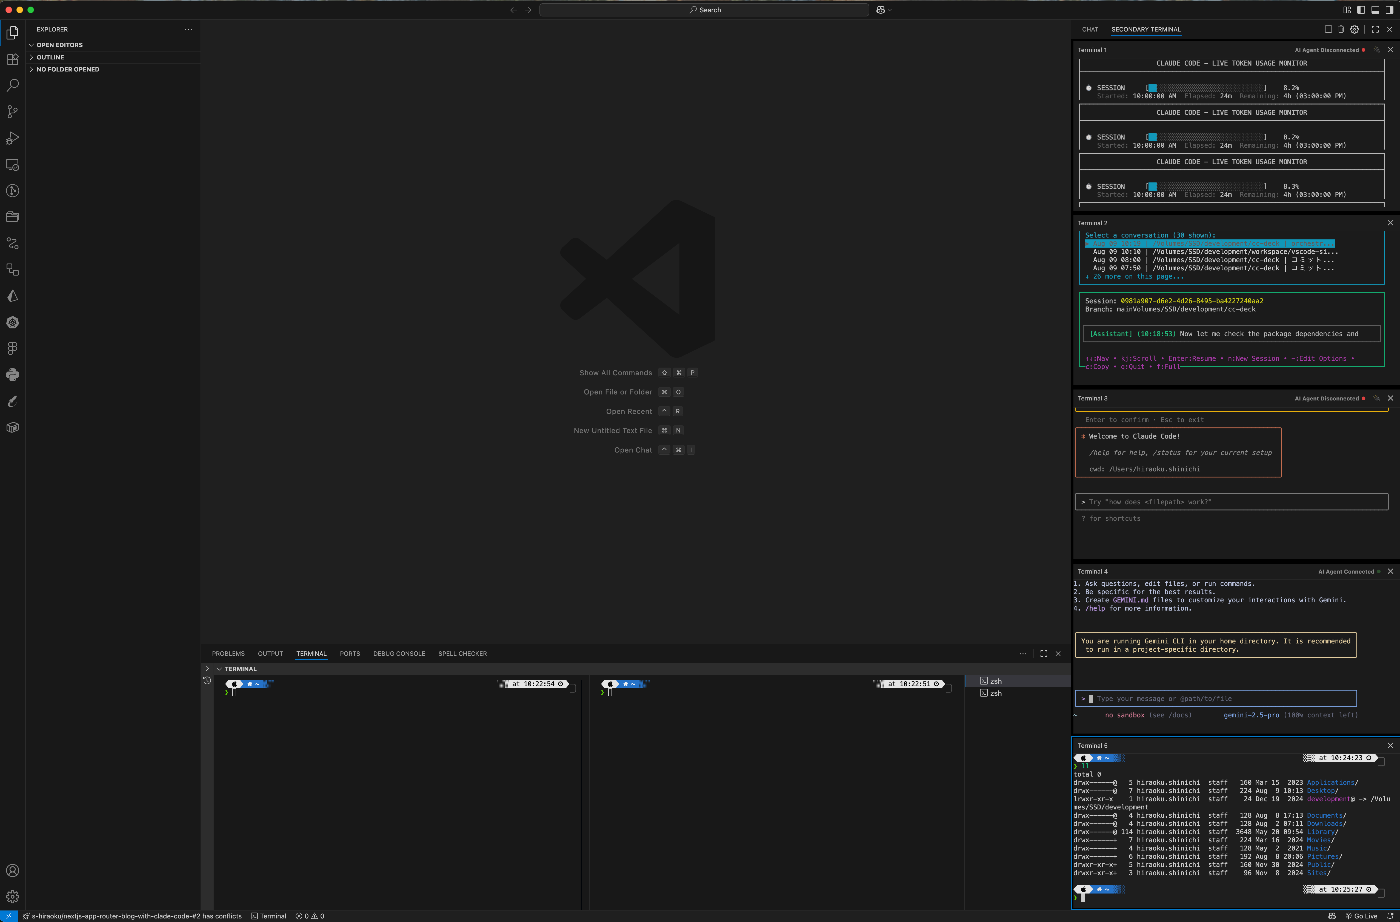Open the Spell Checker tab
The image size is (1400, 922).
(x=463, y=654)
